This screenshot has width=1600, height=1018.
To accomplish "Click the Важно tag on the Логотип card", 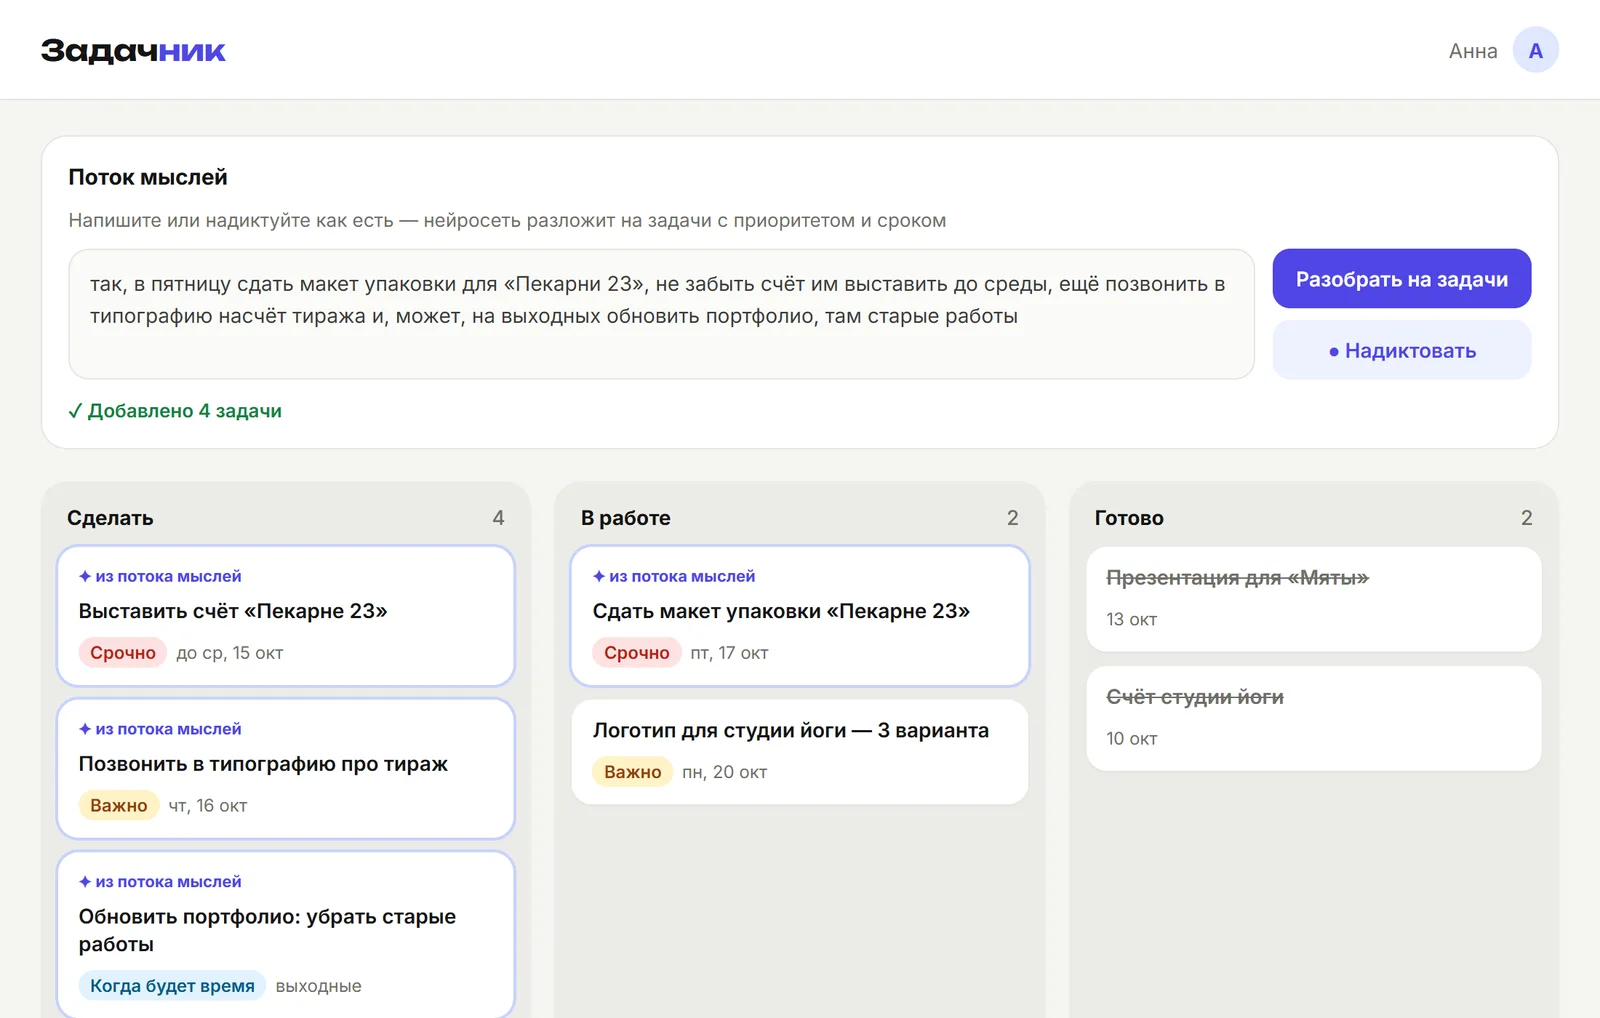I will (633, 772).
